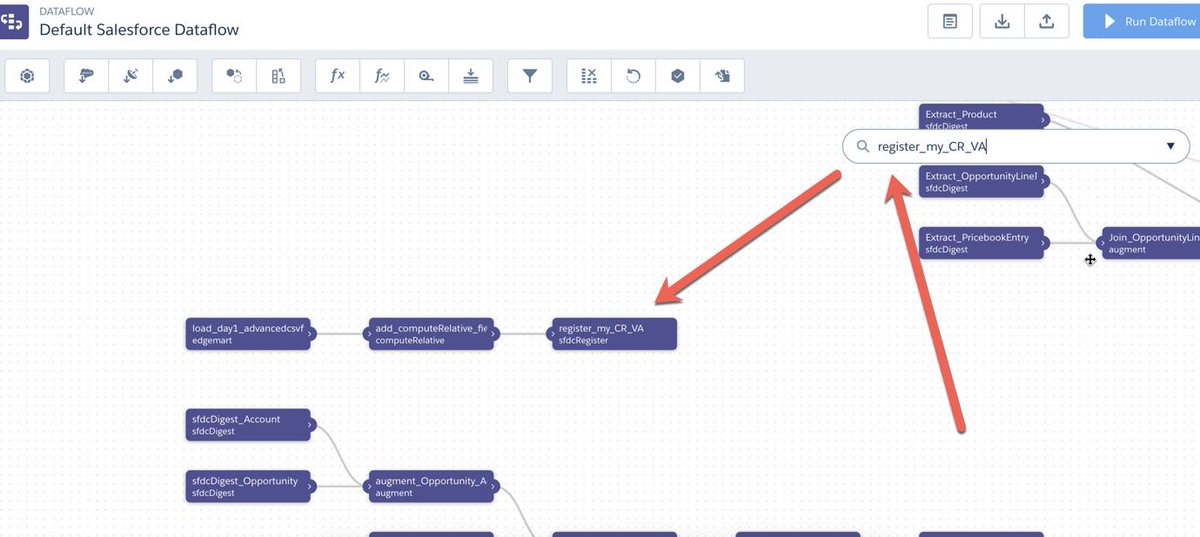Add a dim2mea transformation node
The image size is (1200, 537).
pyautogui.click(x=426, y=76)
